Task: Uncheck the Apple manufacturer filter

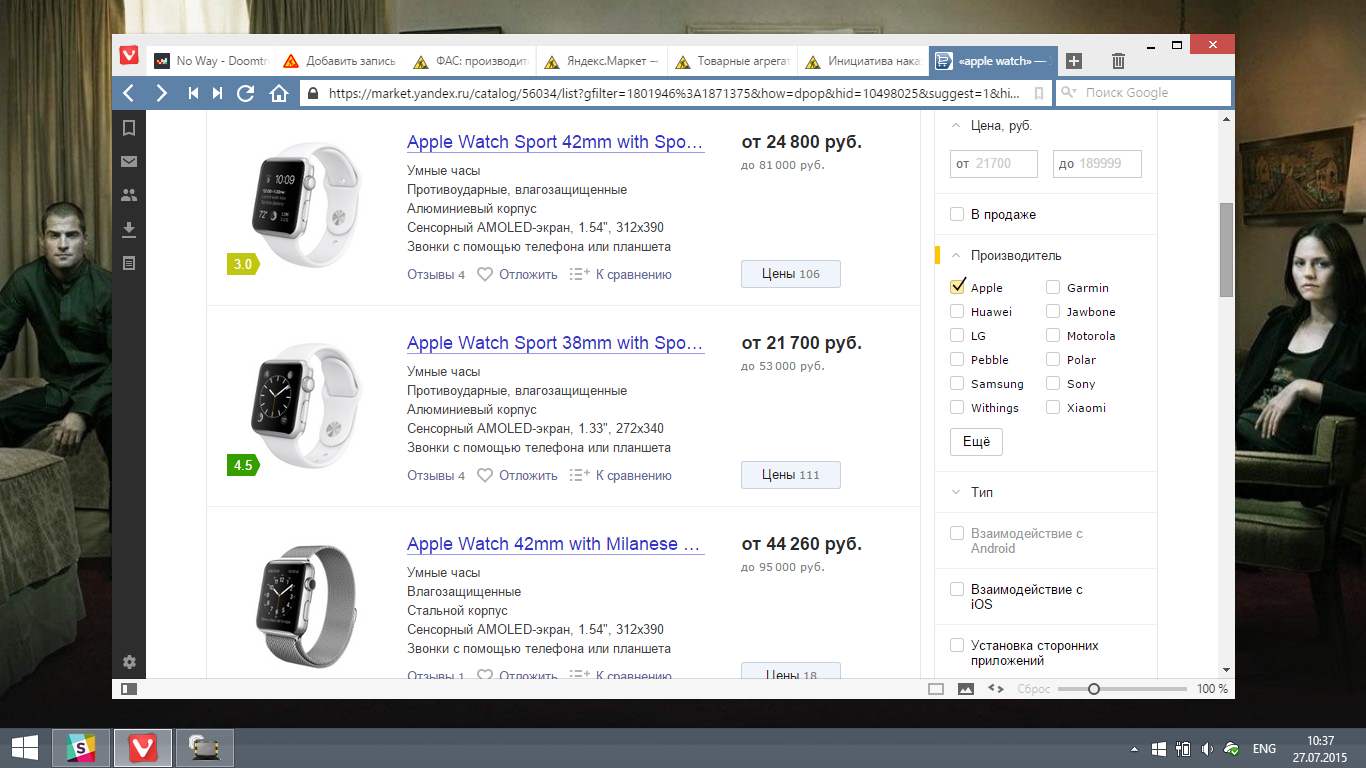Action: tap(957, 287)
